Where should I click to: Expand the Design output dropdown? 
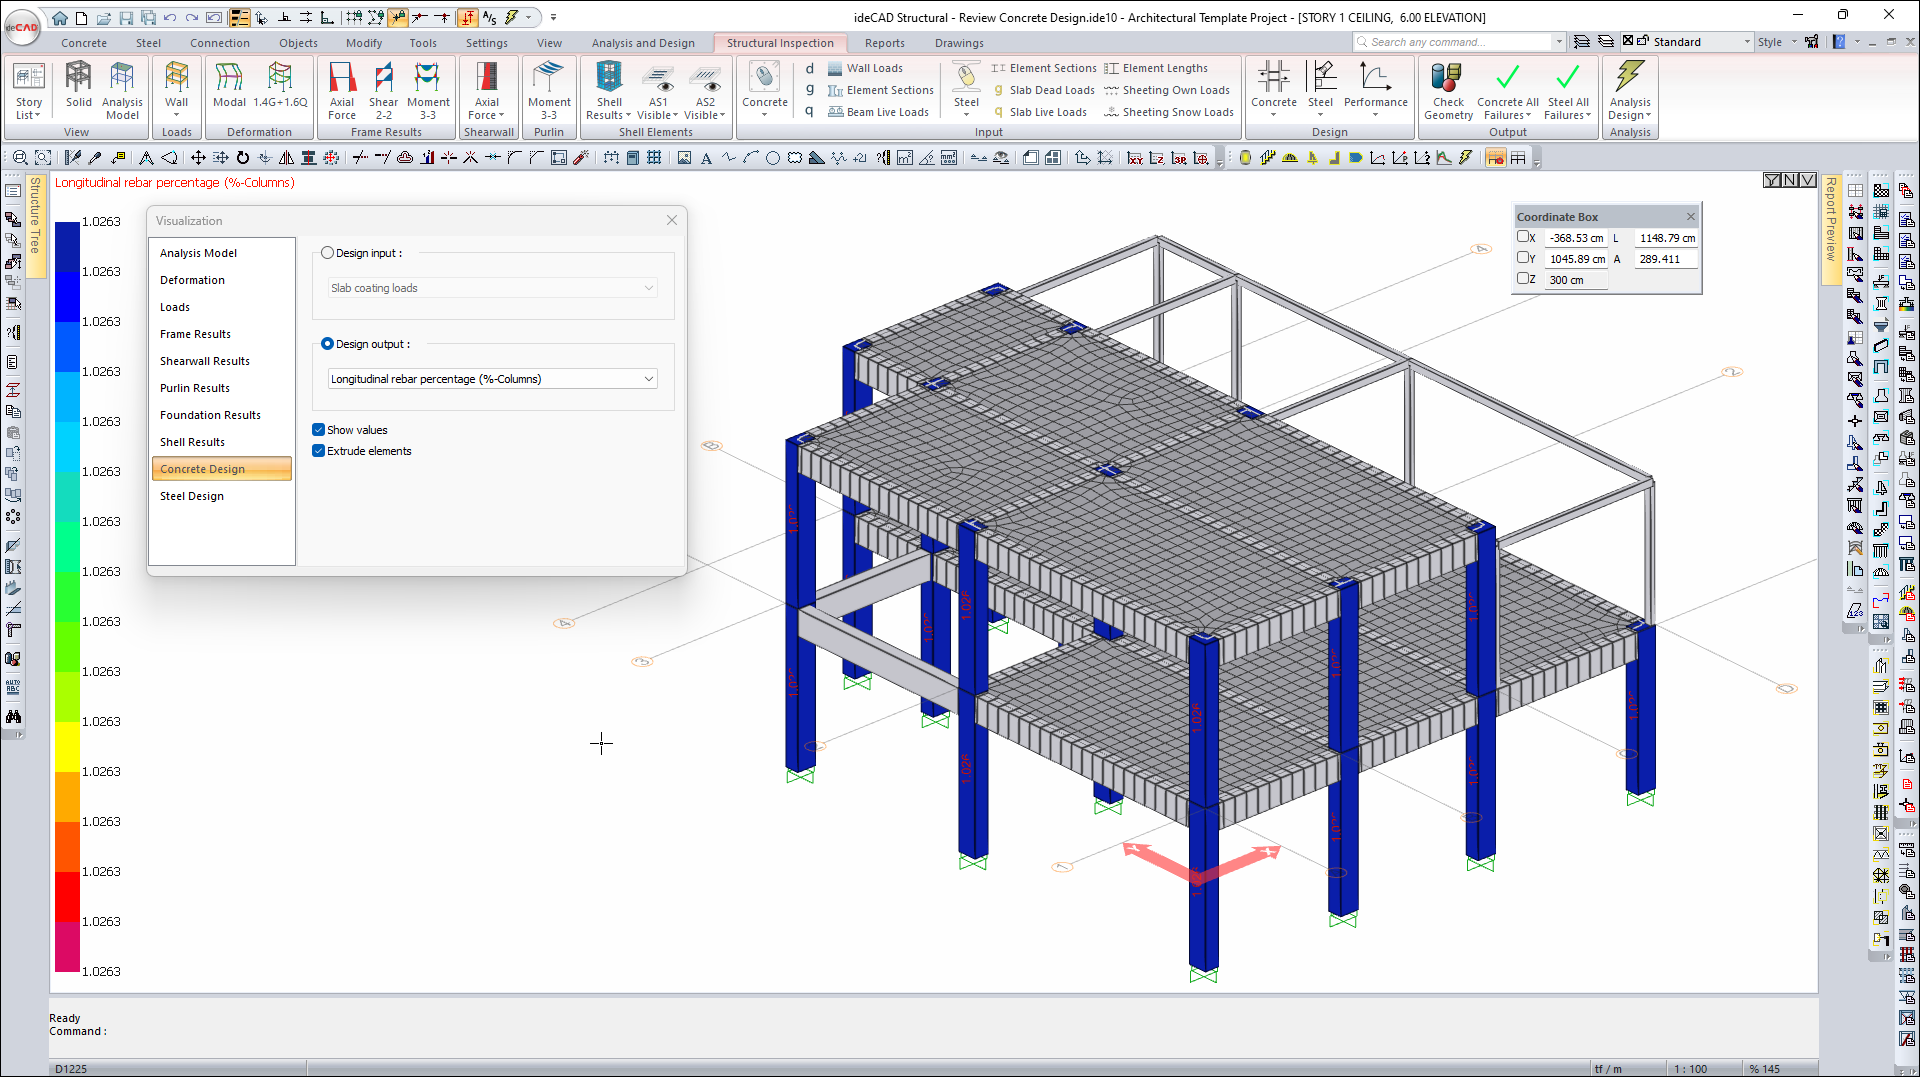tap(649, 379)
